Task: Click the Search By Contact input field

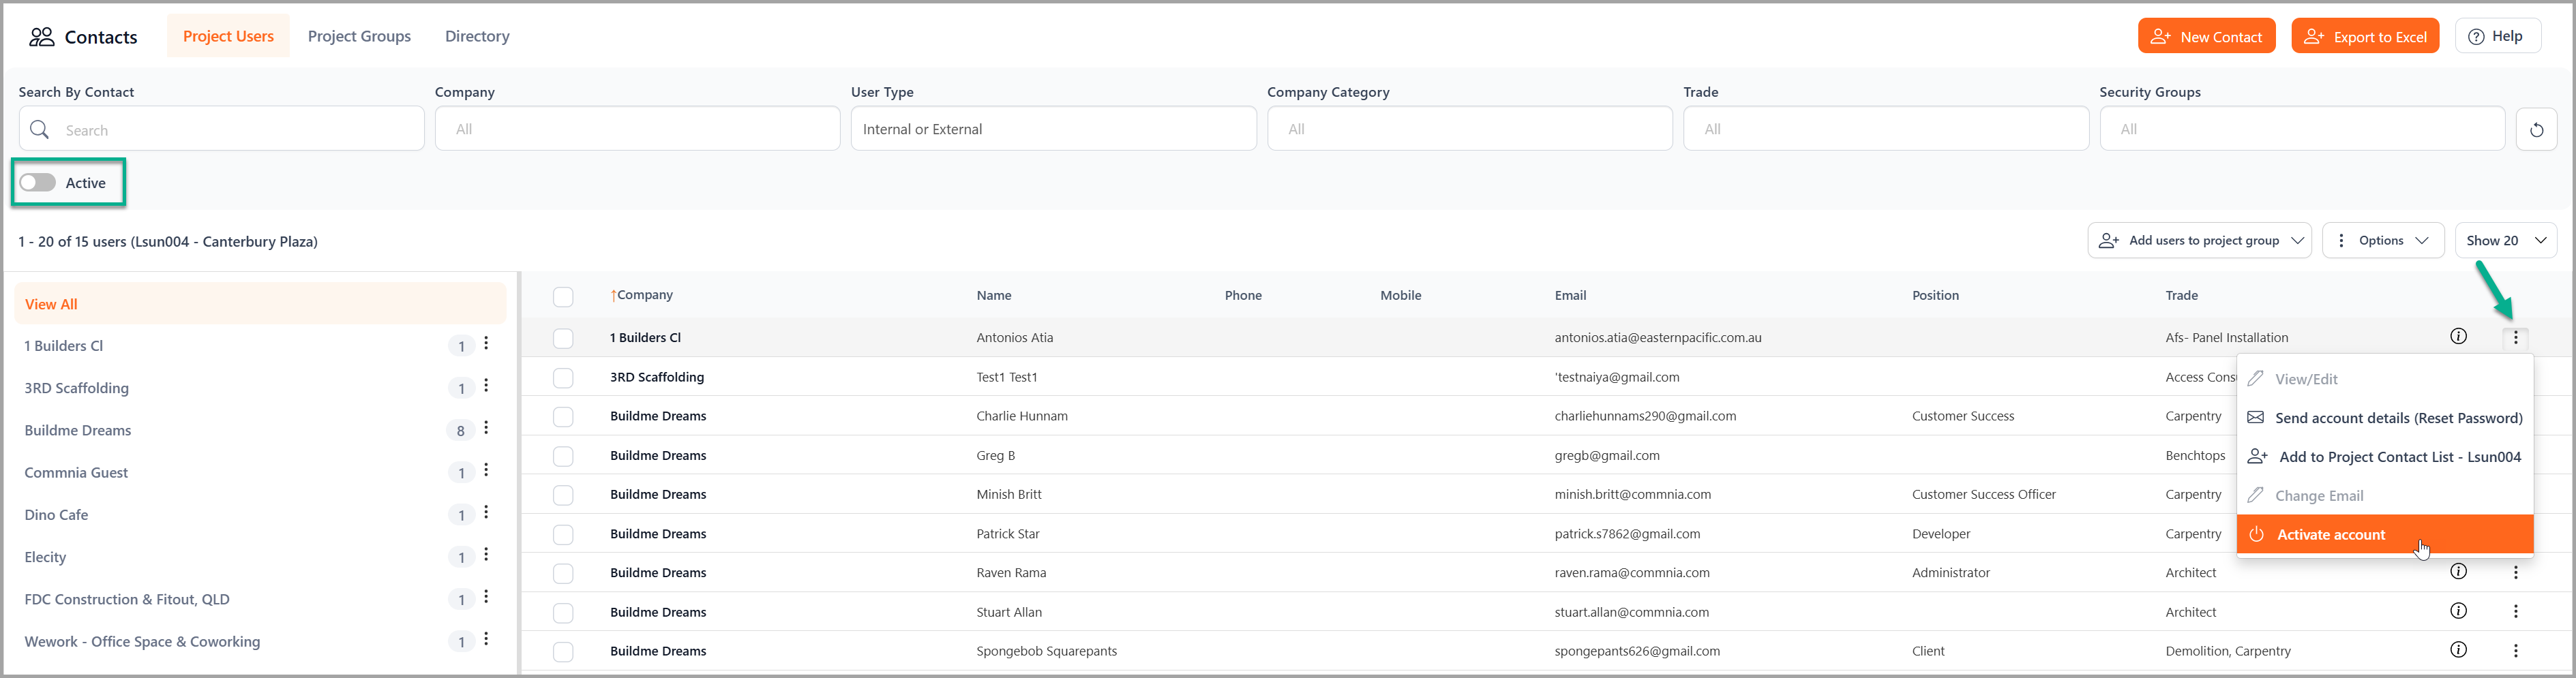Action: (221, 129)
